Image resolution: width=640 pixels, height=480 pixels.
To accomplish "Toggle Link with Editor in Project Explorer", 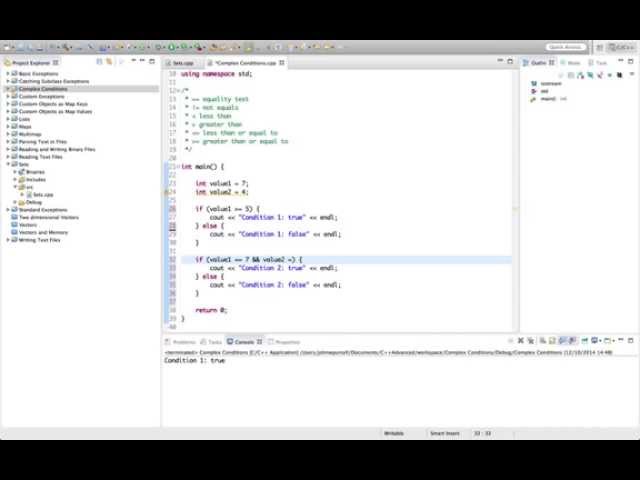I will [109, 62].
